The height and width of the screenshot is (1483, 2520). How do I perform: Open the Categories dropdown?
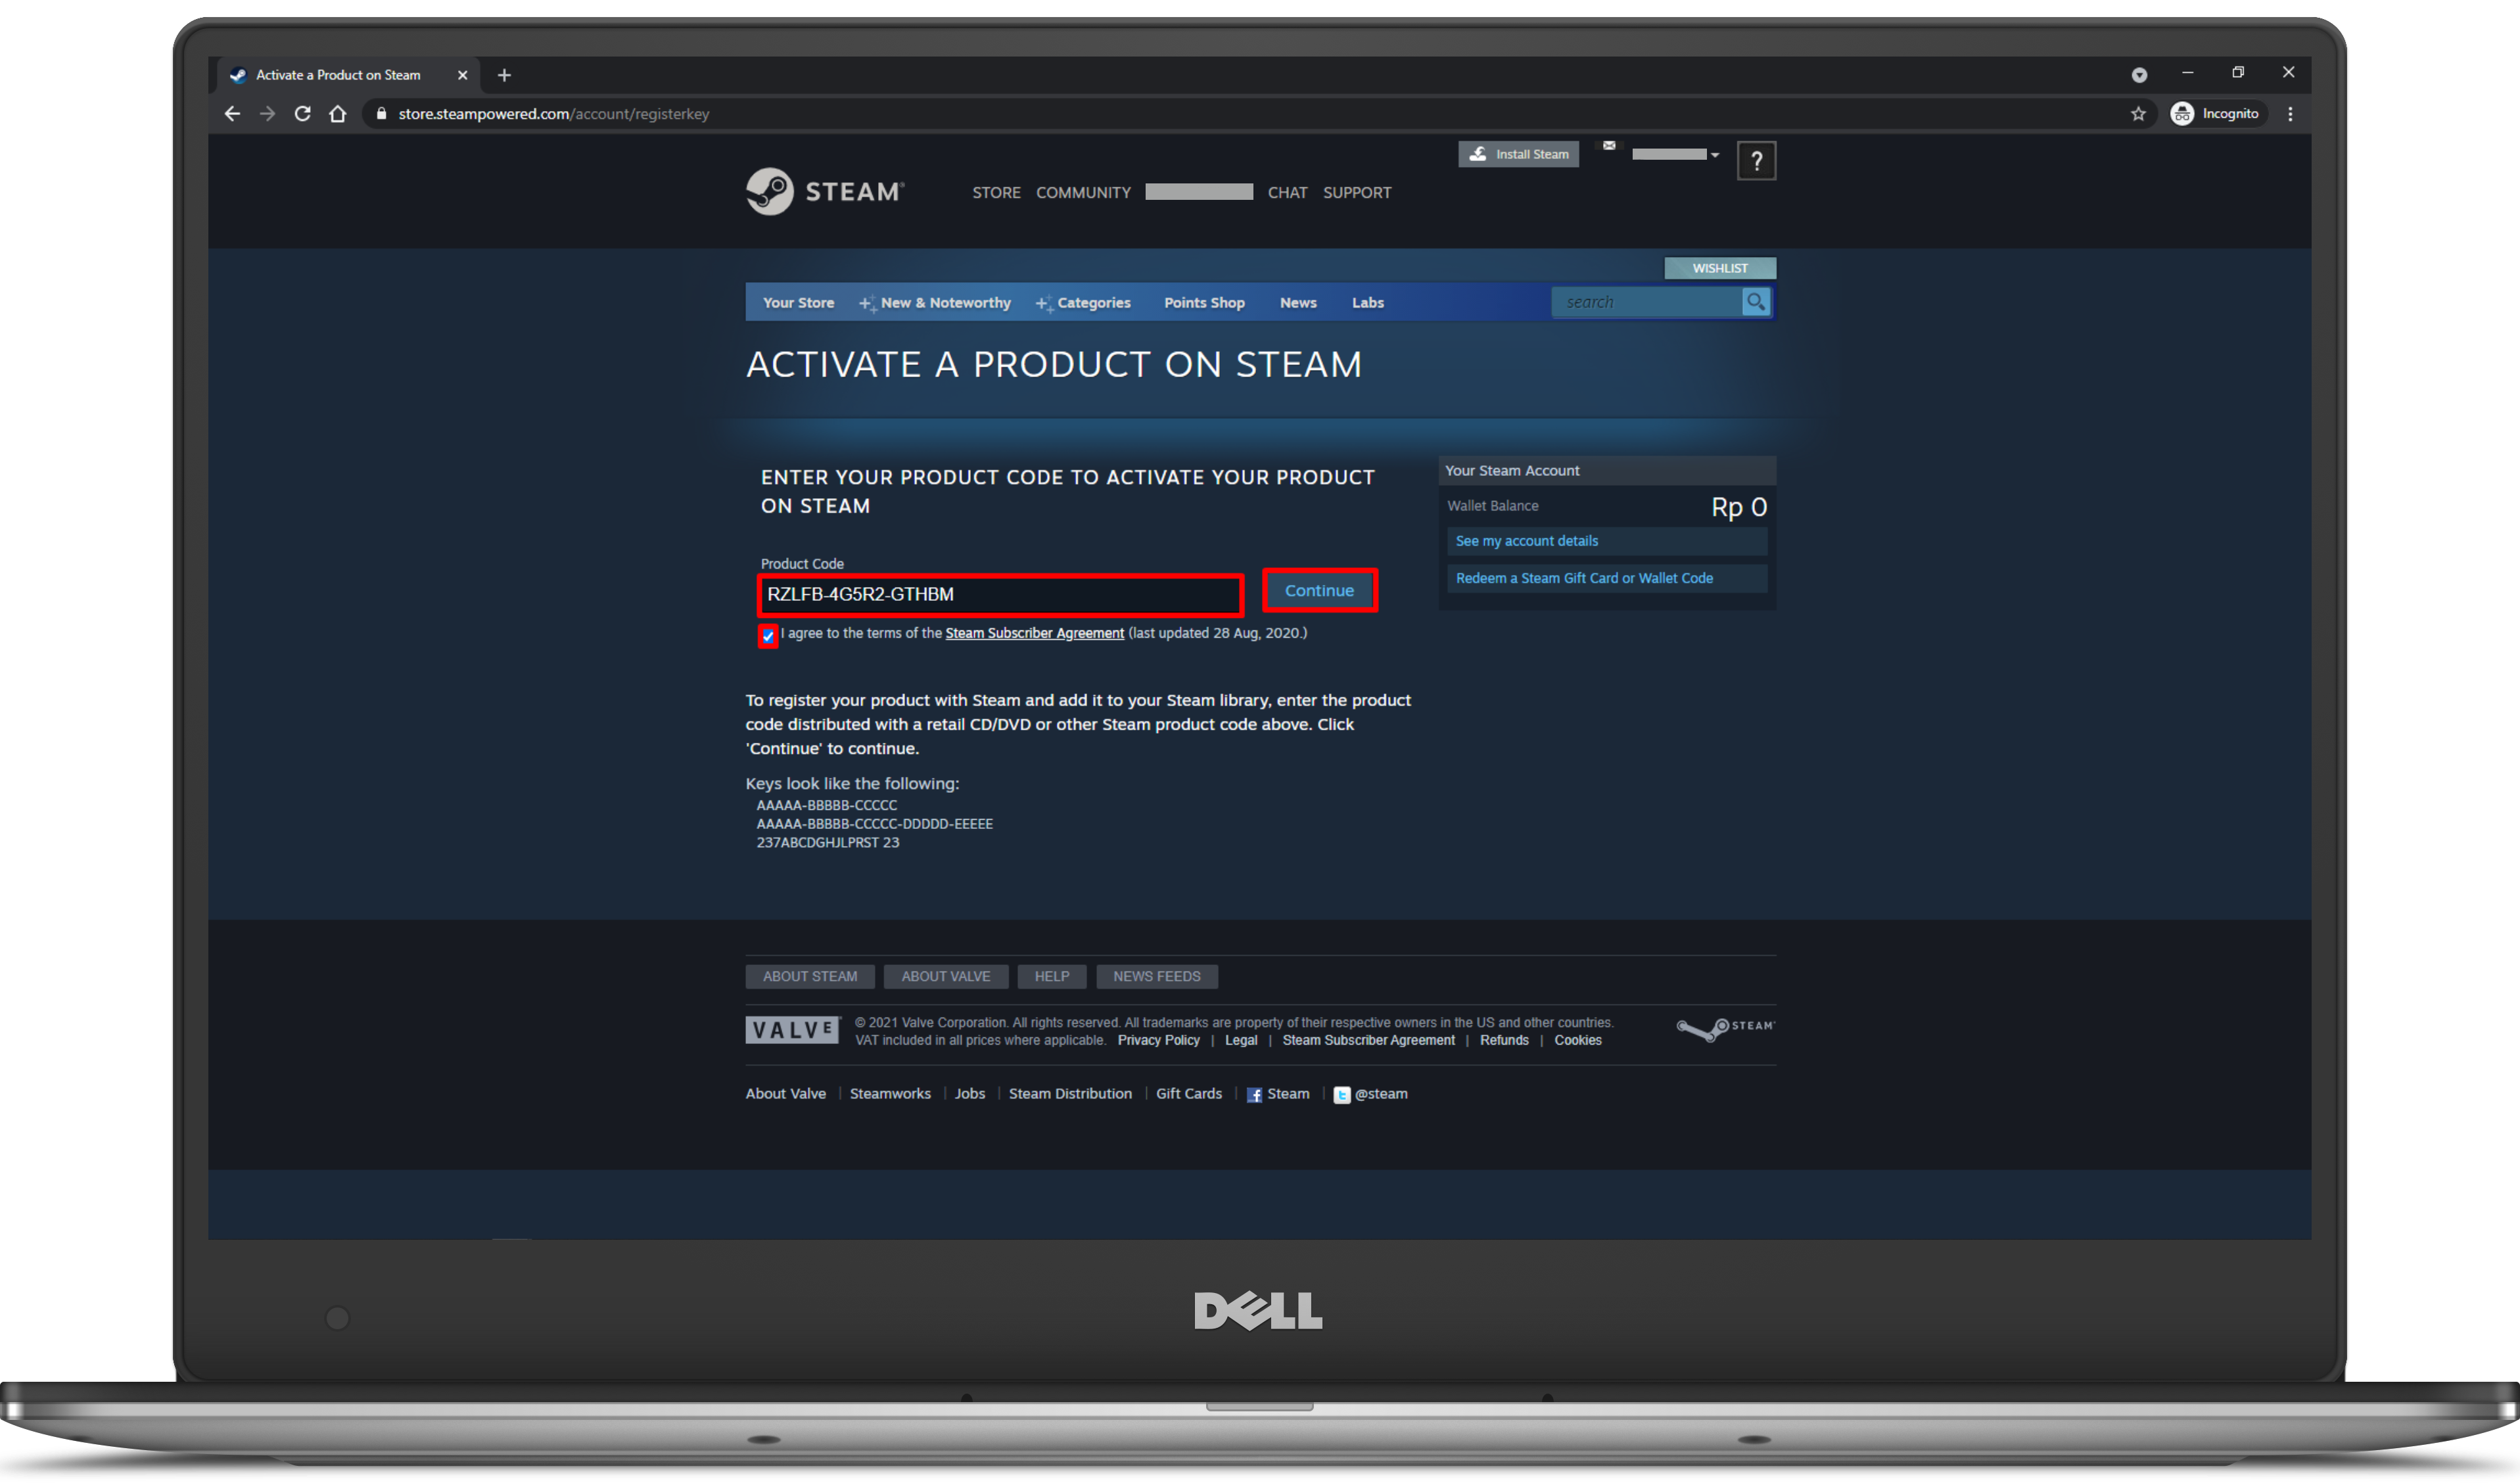pos(1094,302)
